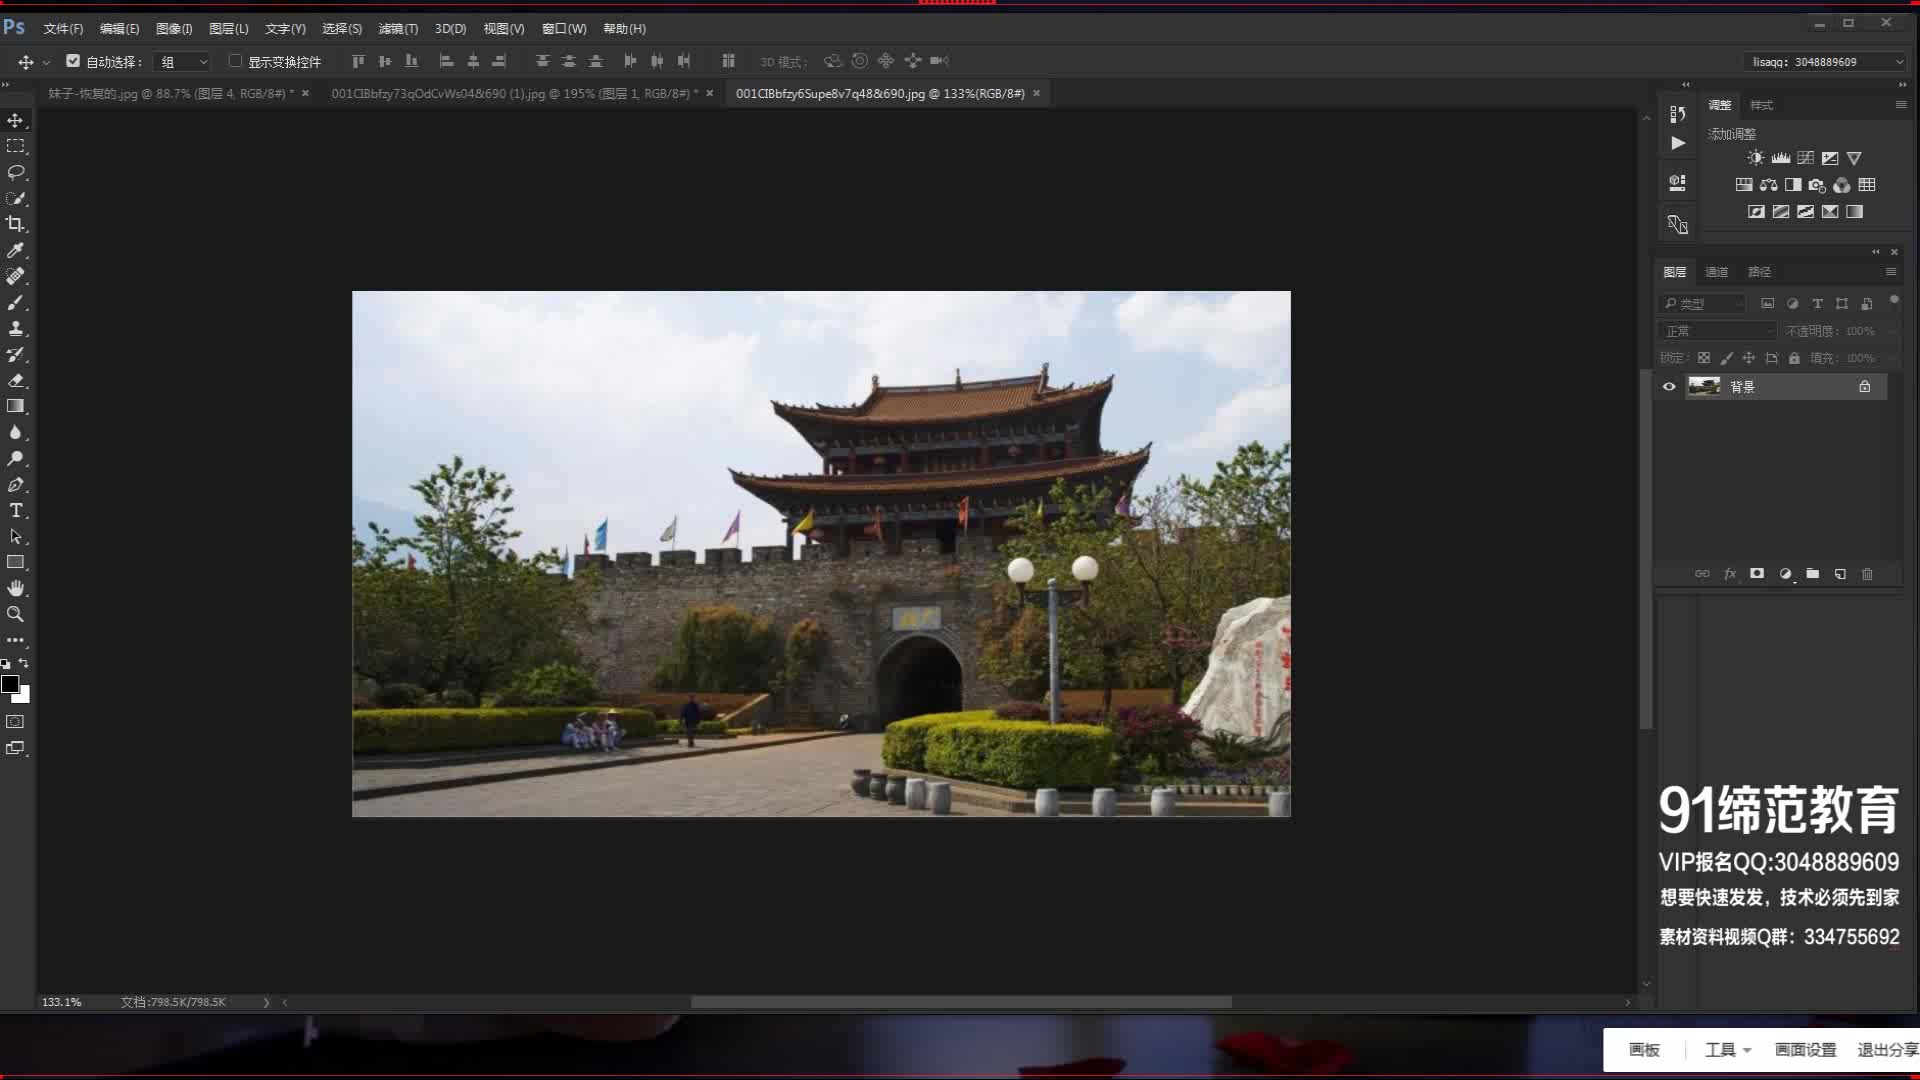Open the Auto-Select 组 dropdown
The image size is (1920, 1080).
point(182,62)
